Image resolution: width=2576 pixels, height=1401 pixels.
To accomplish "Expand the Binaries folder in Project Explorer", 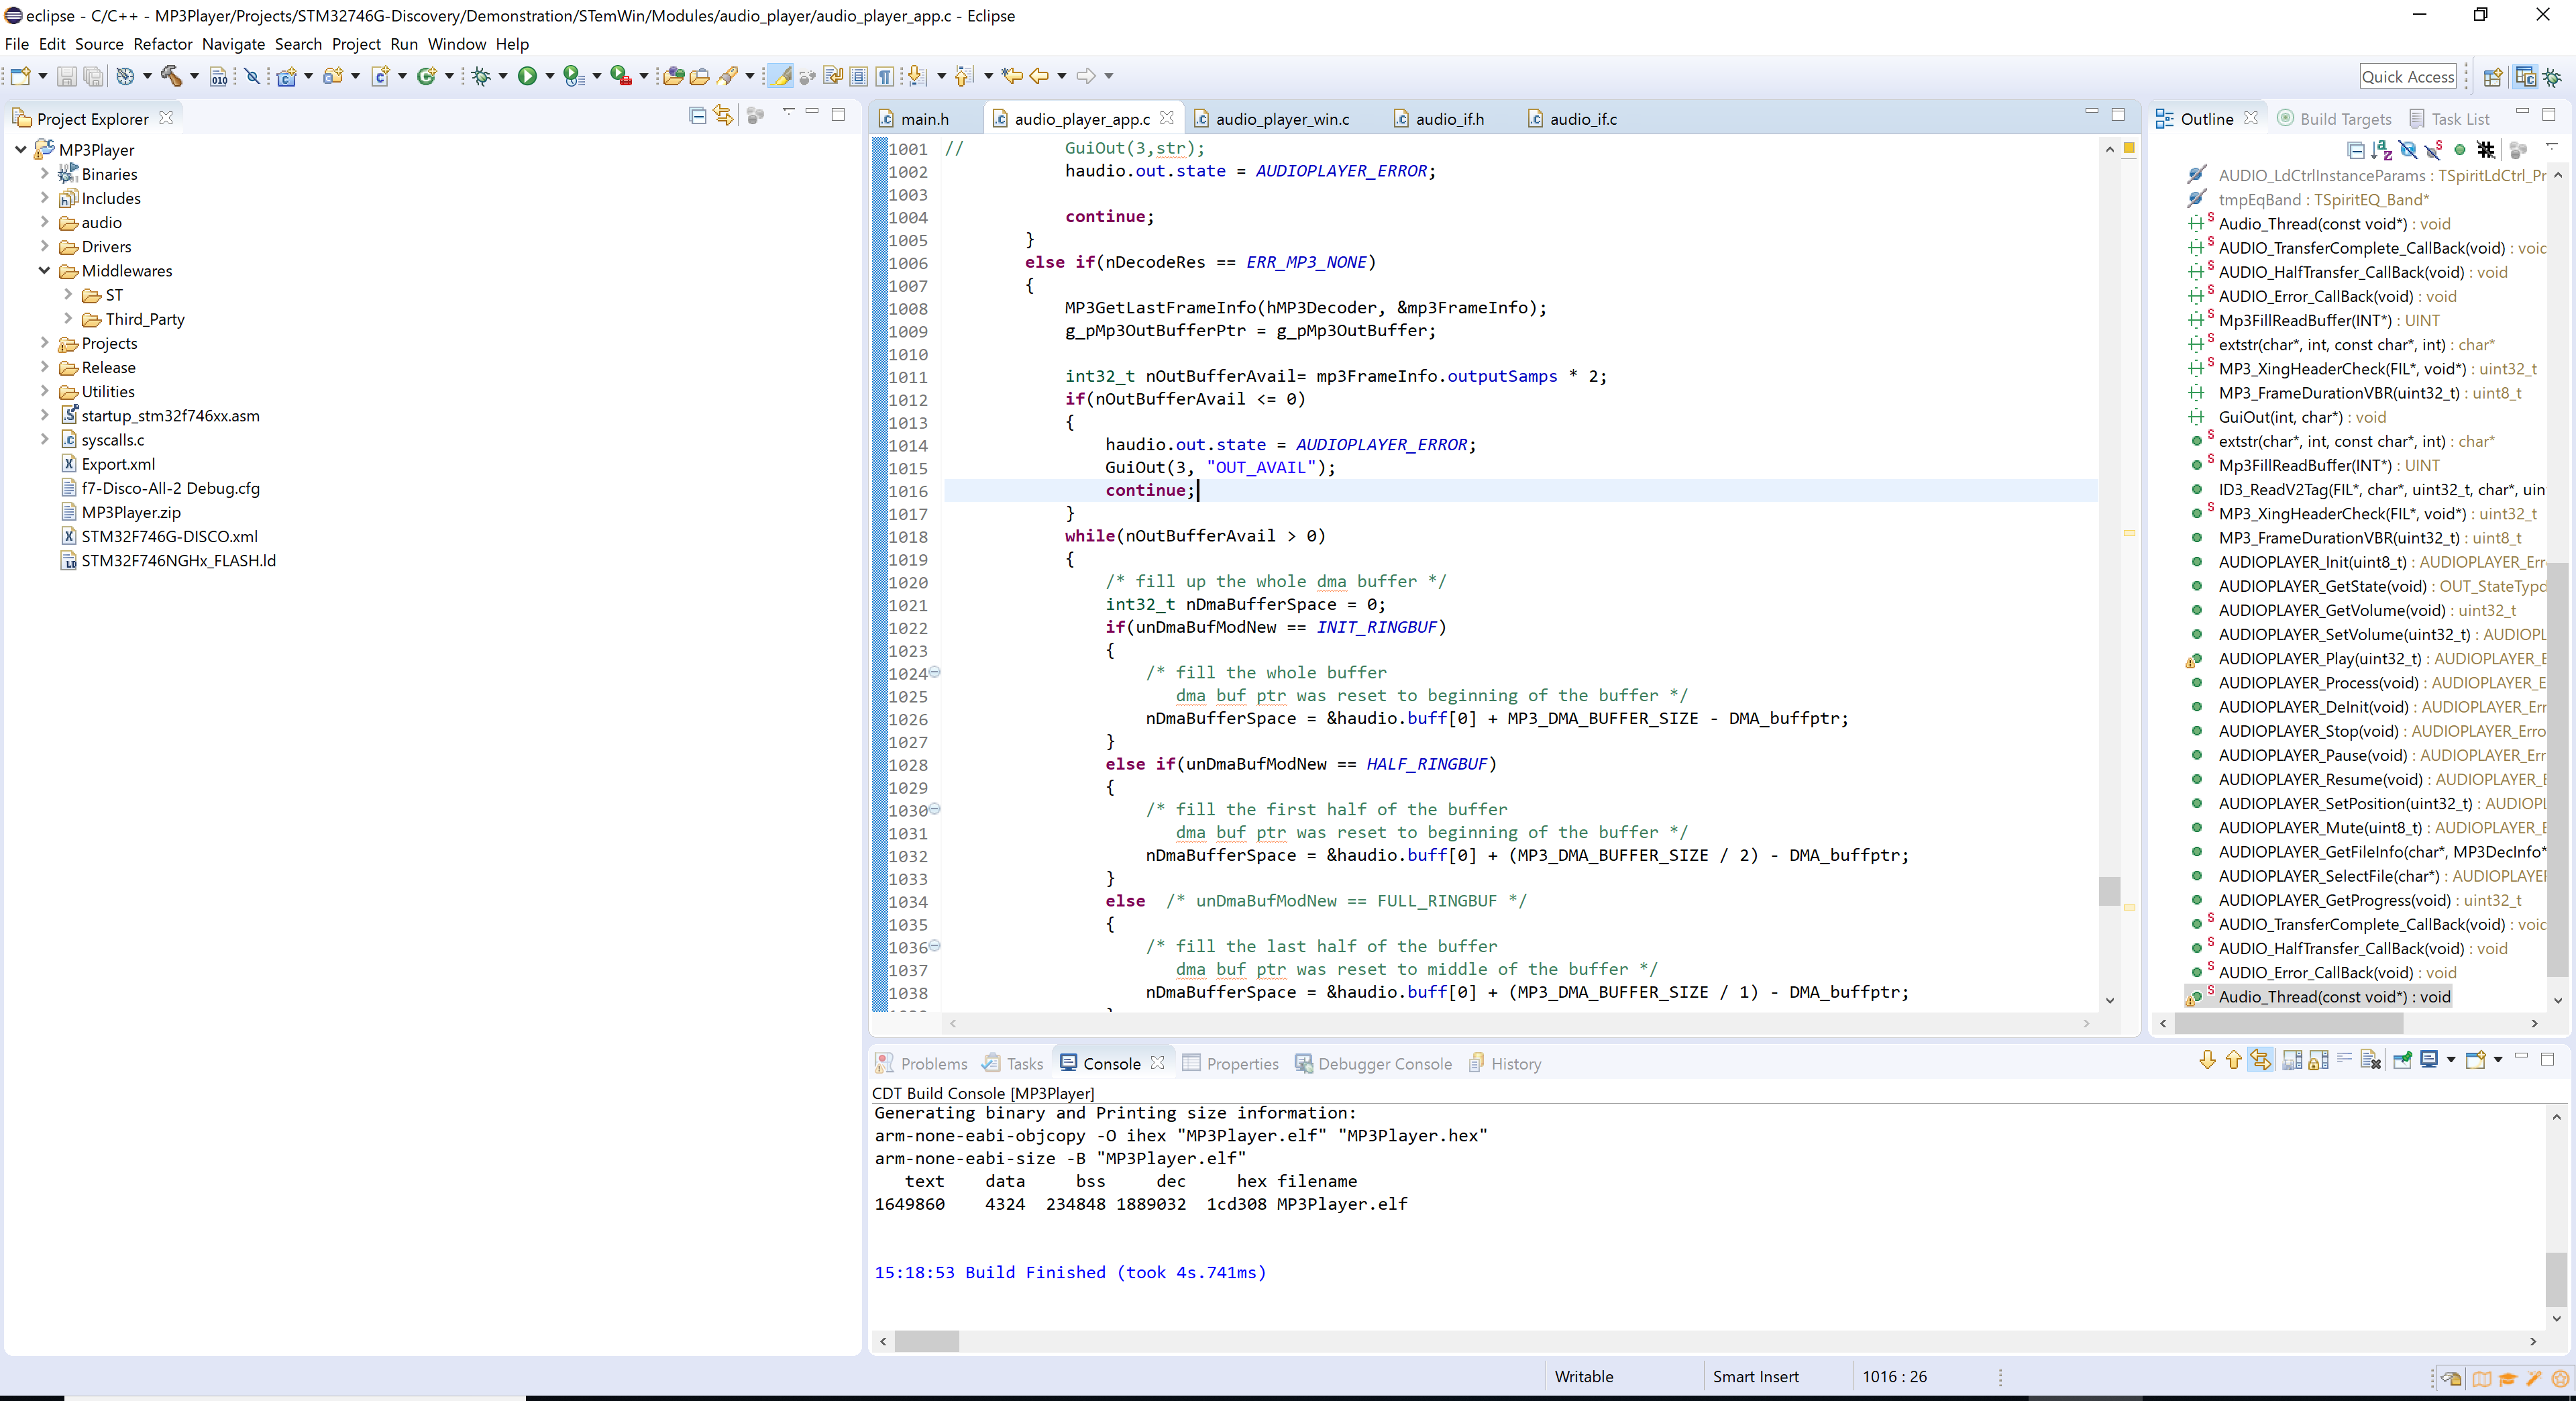I will point(44,173).
